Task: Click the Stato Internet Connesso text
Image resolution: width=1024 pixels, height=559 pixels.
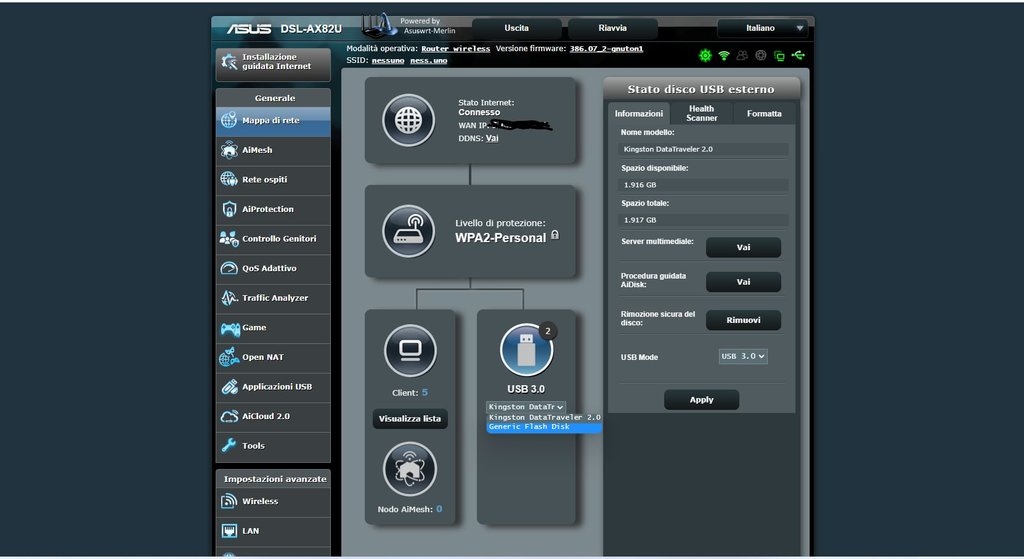Action: [479, 112]
